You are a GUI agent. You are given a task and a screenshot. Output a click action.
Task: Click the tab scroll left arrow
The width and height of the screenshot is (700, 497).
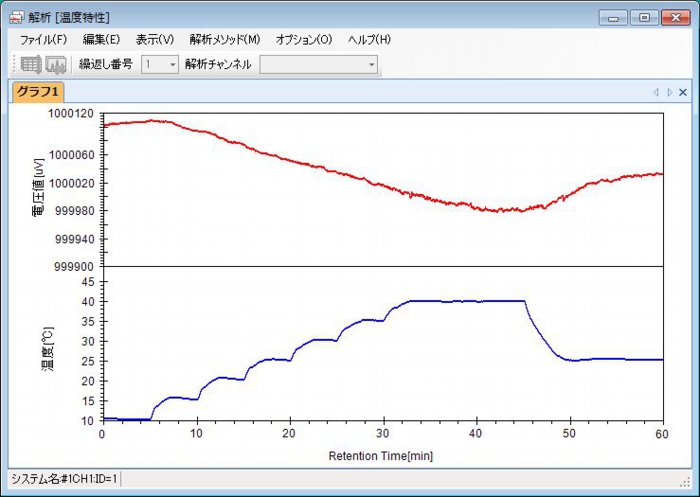click(656, 92)
